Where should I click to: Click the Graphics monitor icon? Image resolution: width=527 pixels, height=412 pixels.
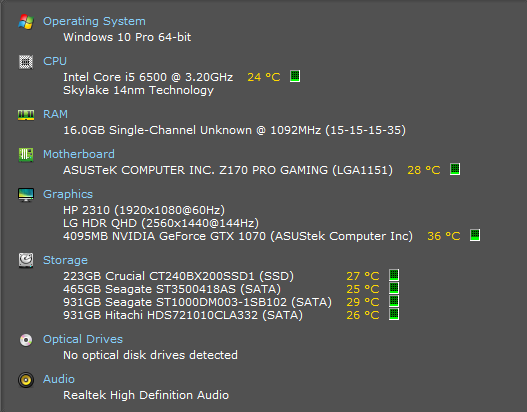point(26,195)
